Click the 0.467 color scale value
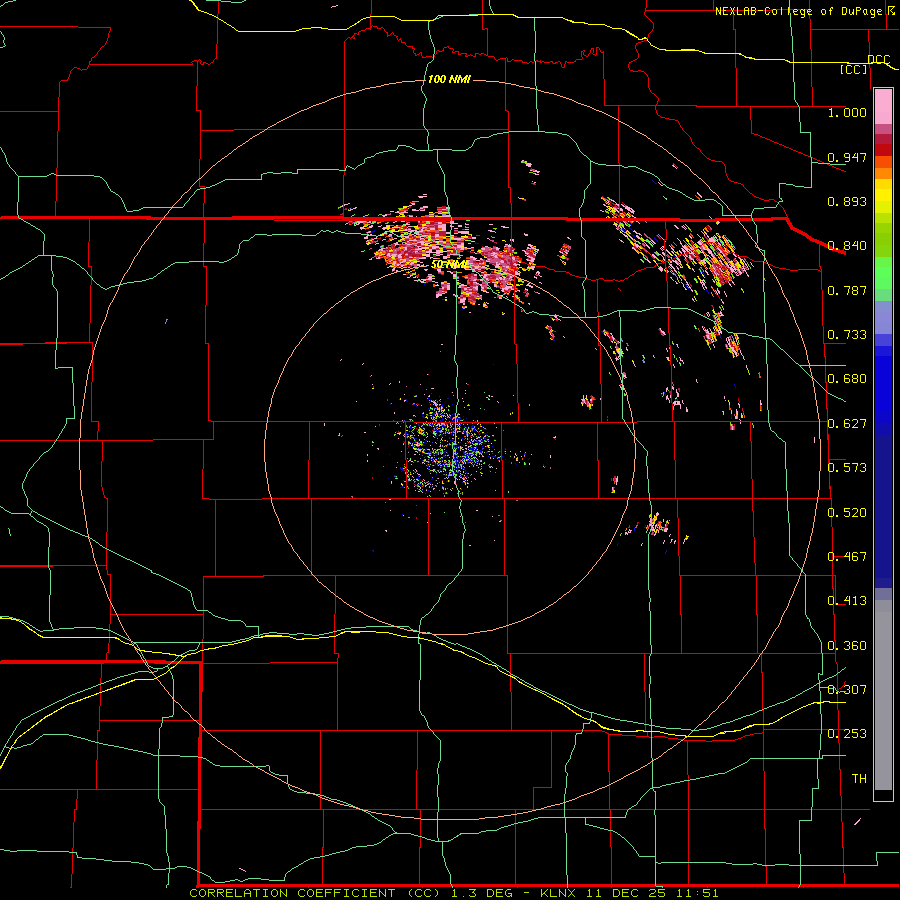Viewport: 900px width, 900px height. [x=847, y=556]
